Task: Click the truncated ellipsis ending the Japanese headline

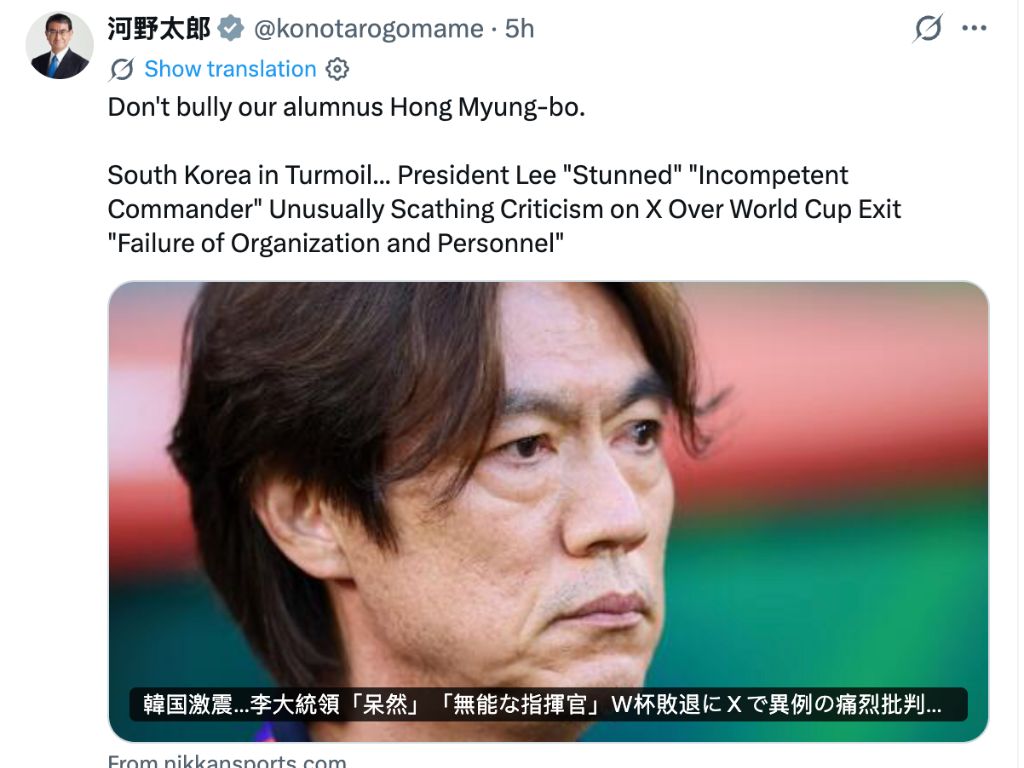Action: pos(934,709)
